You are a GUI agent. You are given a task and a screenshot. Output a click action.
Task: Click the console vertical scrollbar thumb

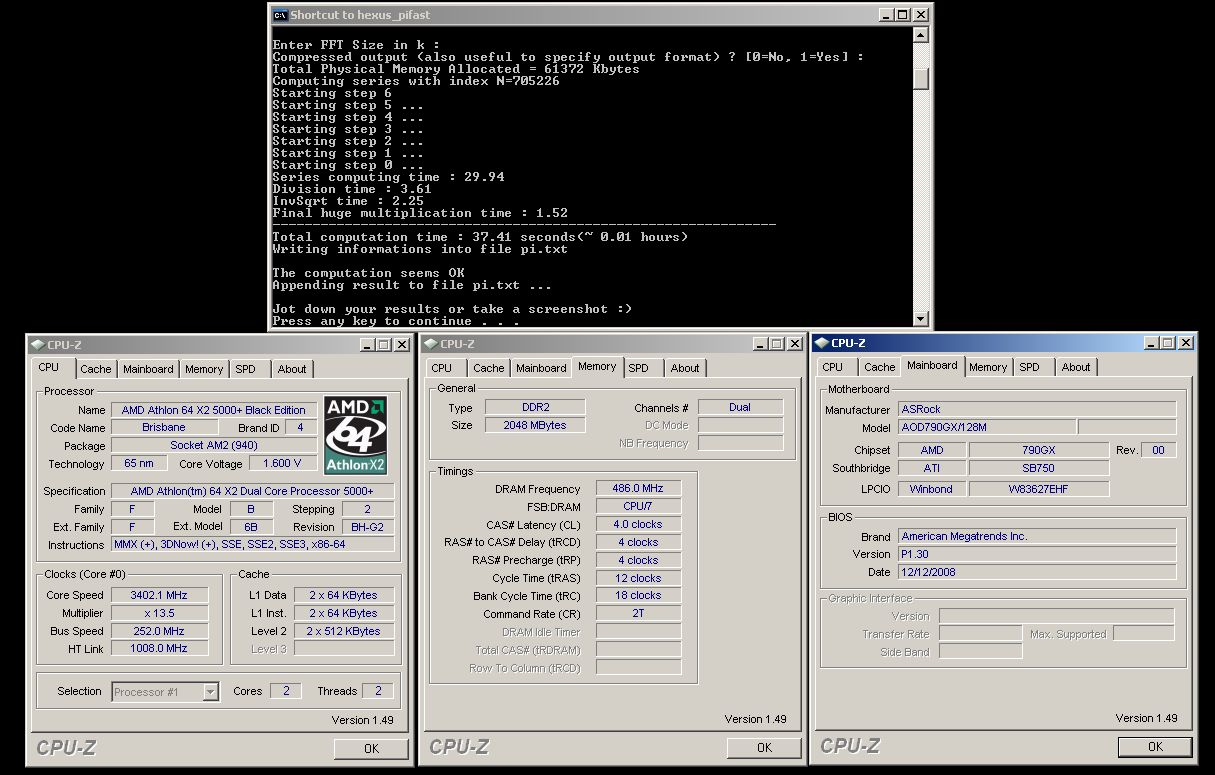pyautogui.click(x=921, y=78)
